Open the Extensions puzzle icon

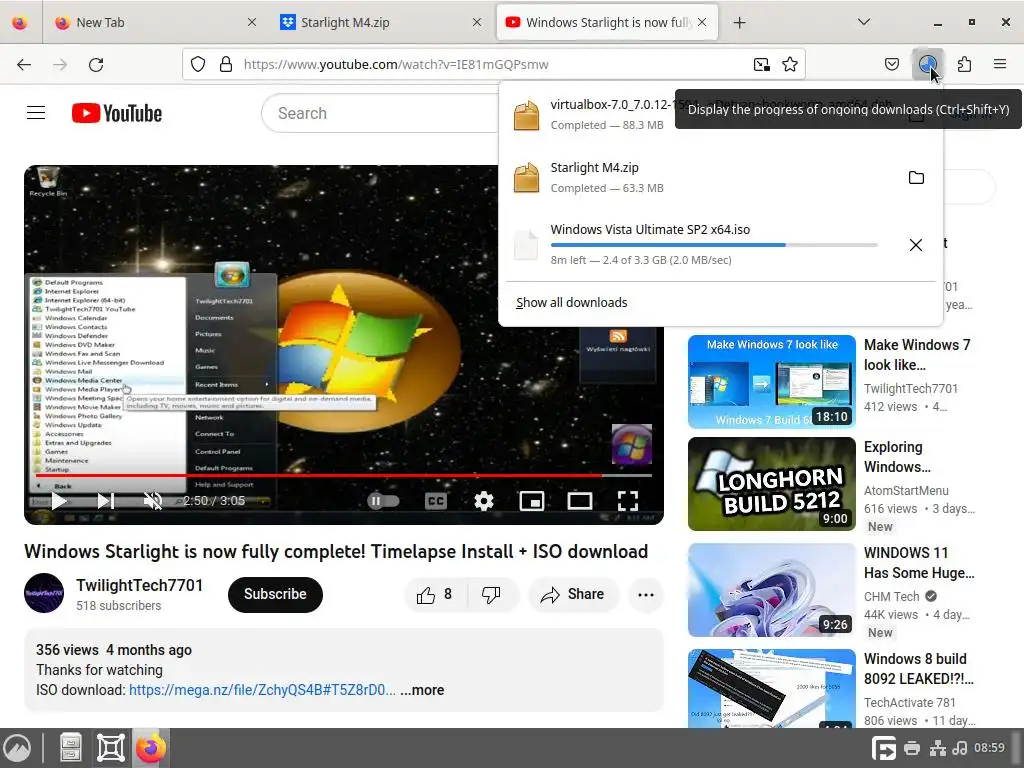click(x=964, y=64)
